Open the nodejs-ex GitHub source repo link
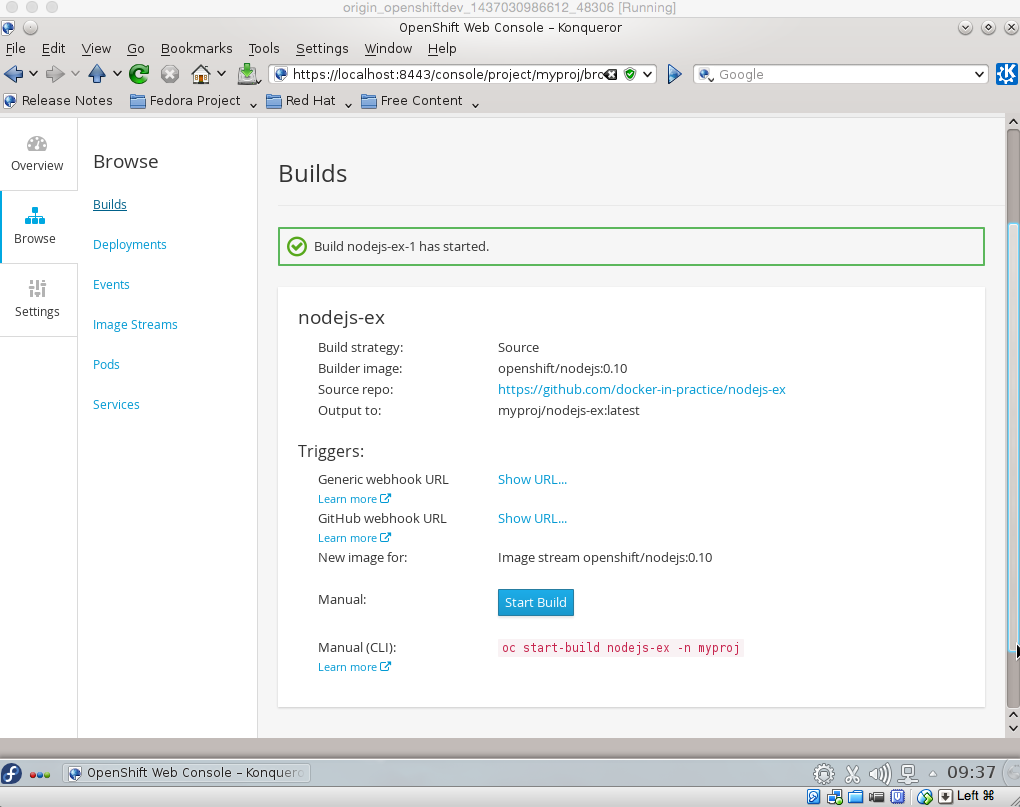 coord(641,389)
